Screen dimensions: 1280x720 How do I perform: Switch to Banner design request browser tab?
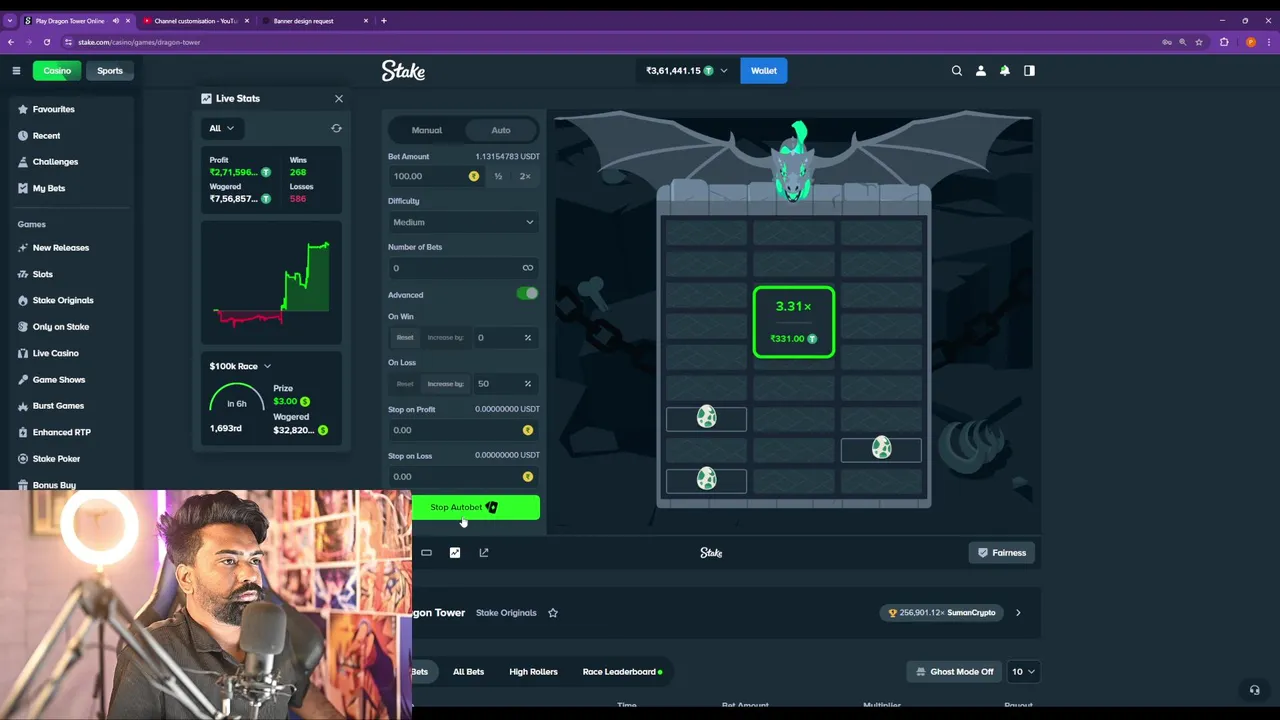coord(312,20)
